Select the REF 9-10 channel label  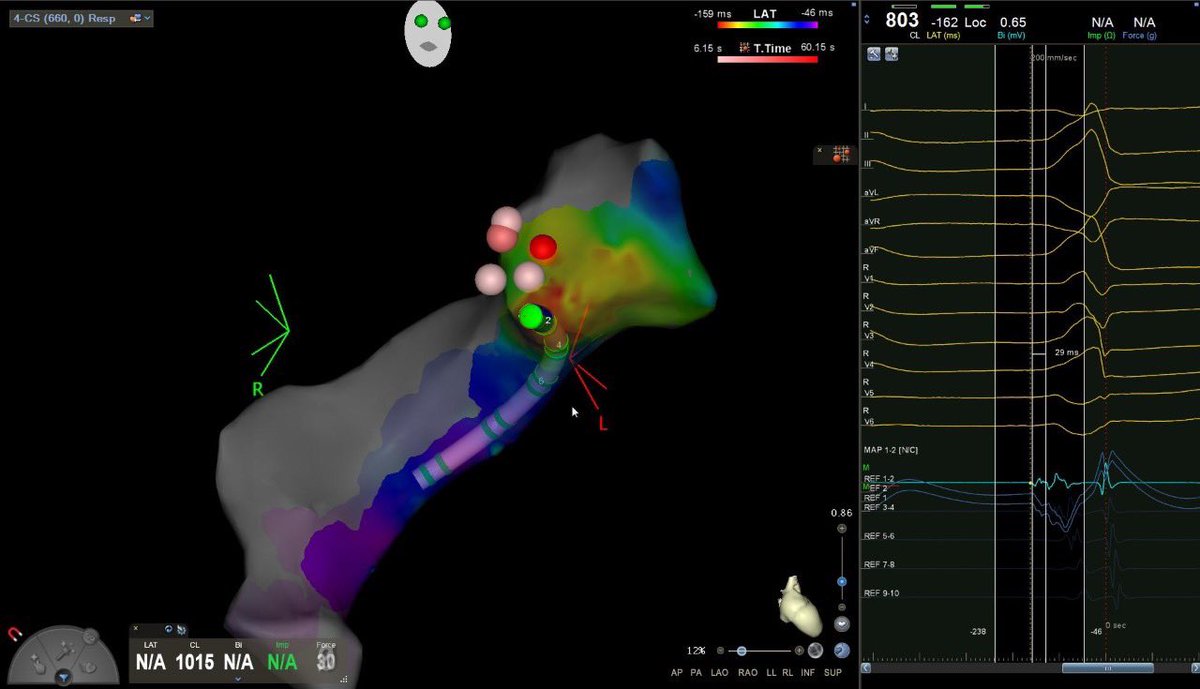tap(881, 593)
